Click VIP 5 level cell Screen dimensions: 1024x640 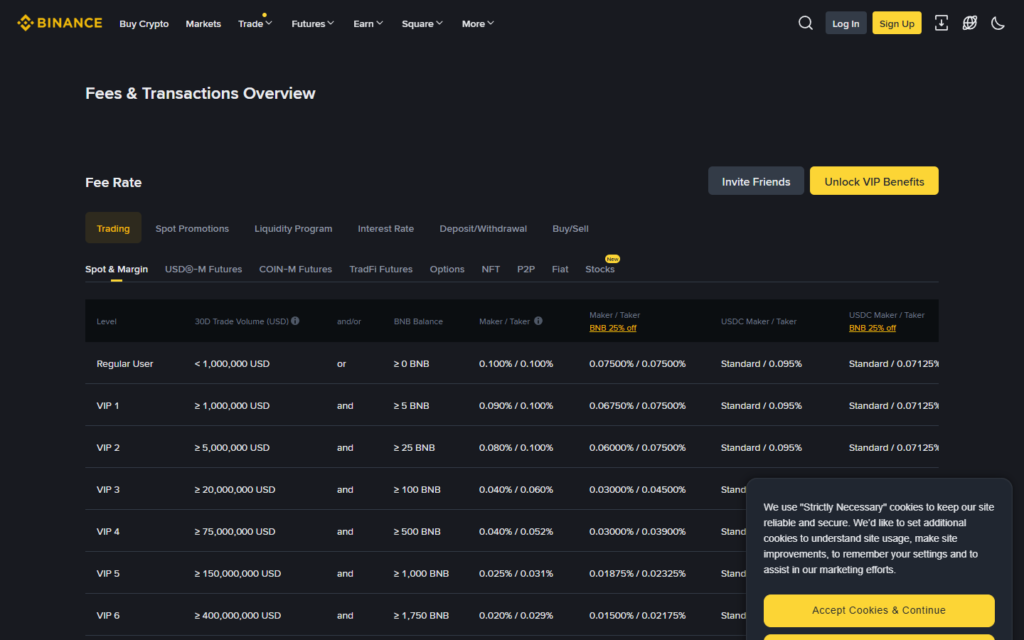pos(108,573)
